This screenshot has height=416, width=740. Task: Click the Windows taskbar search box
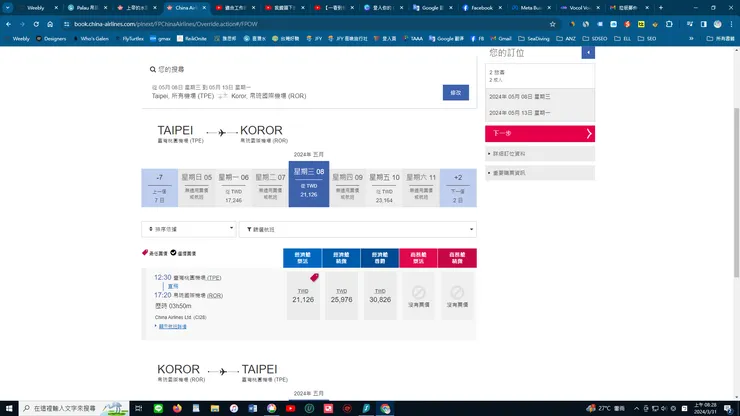coord(74,408)
